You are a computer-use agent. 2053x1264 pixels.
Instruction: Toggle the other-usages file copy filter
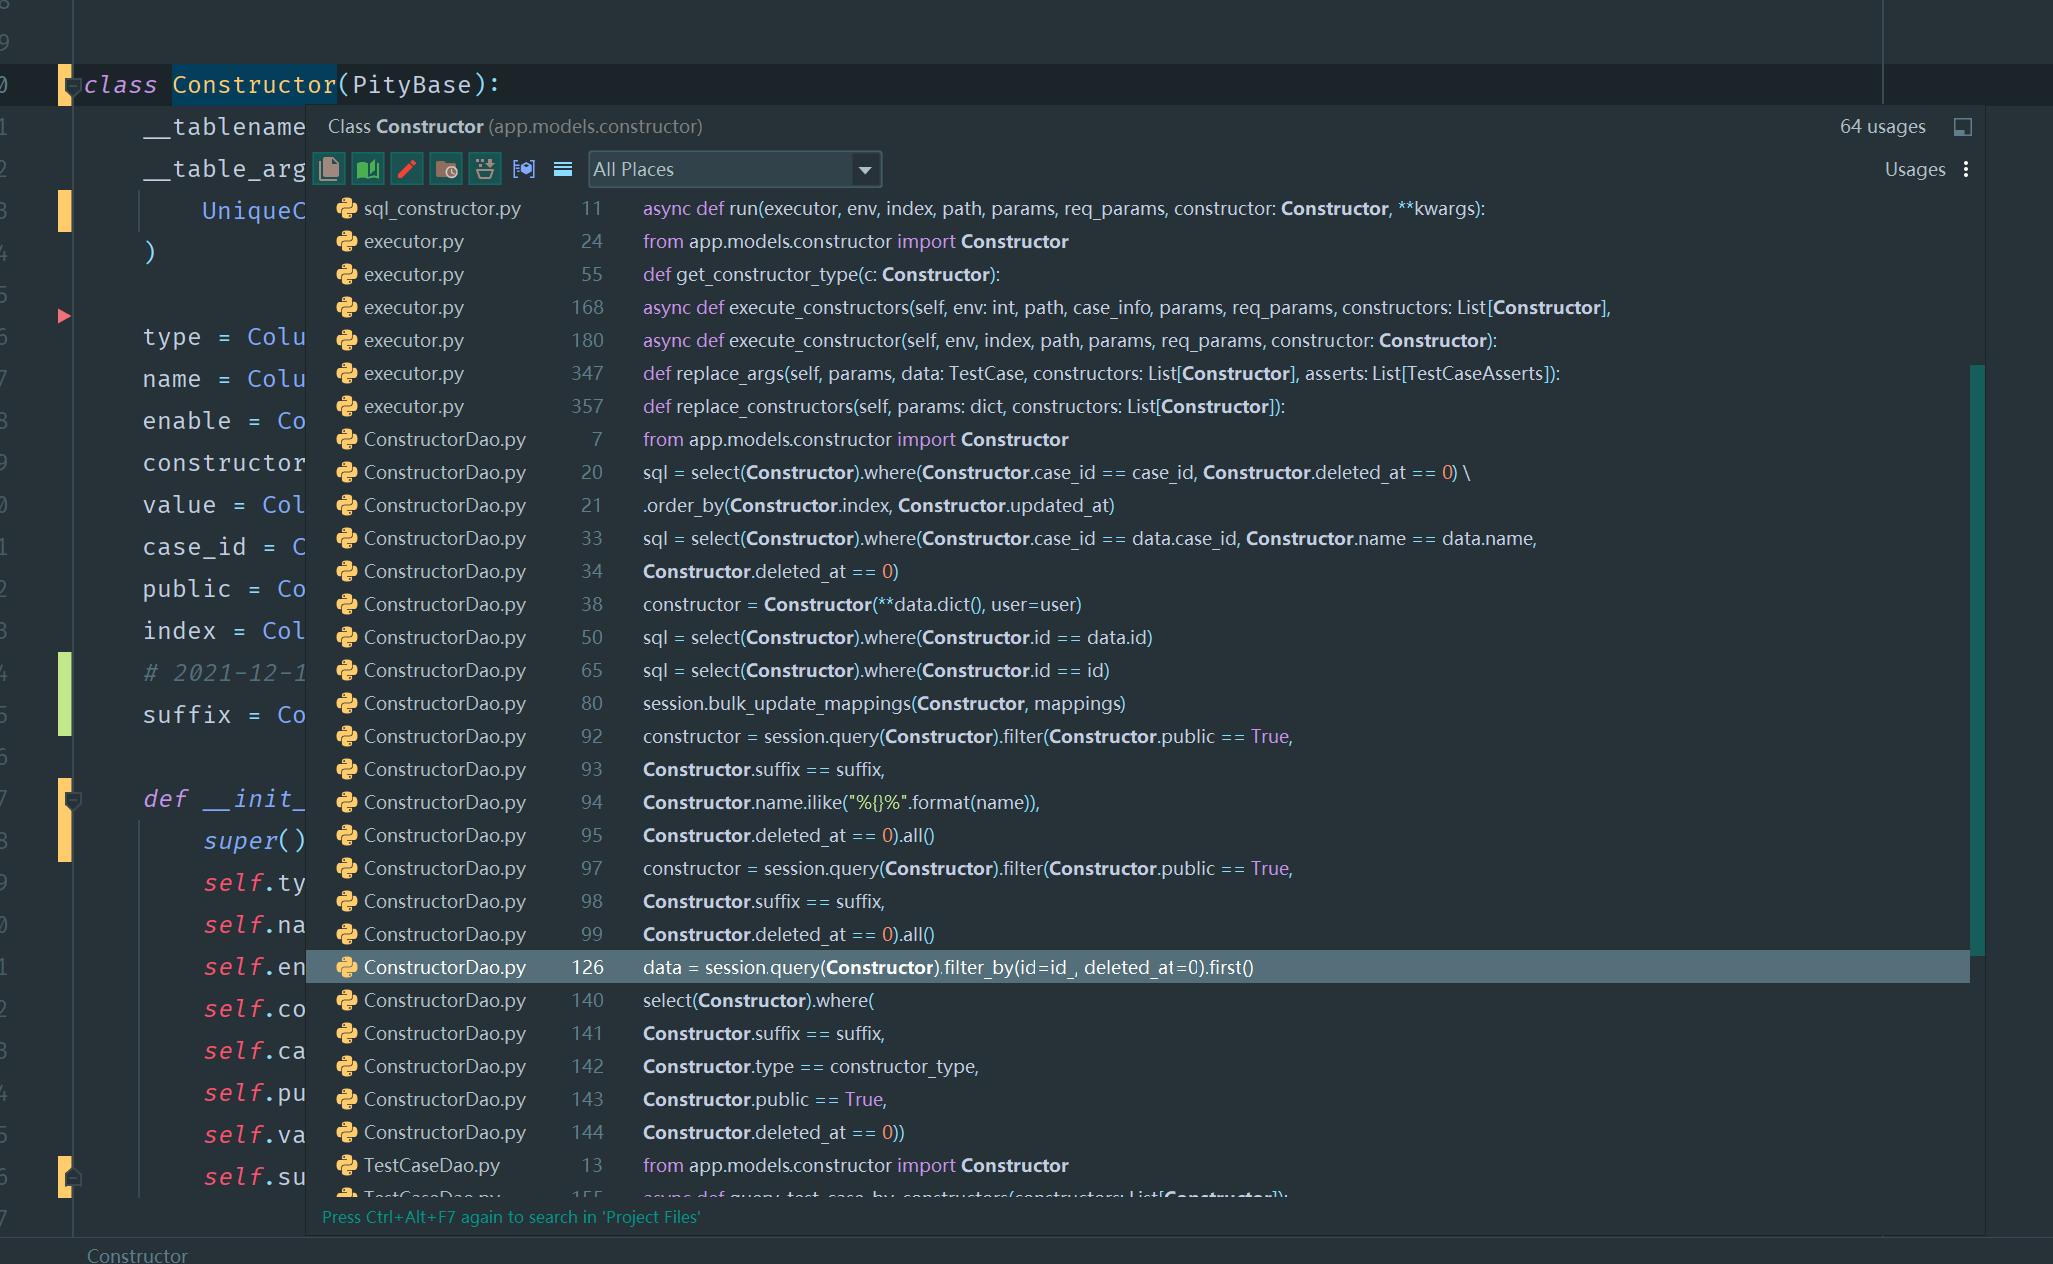329,169
